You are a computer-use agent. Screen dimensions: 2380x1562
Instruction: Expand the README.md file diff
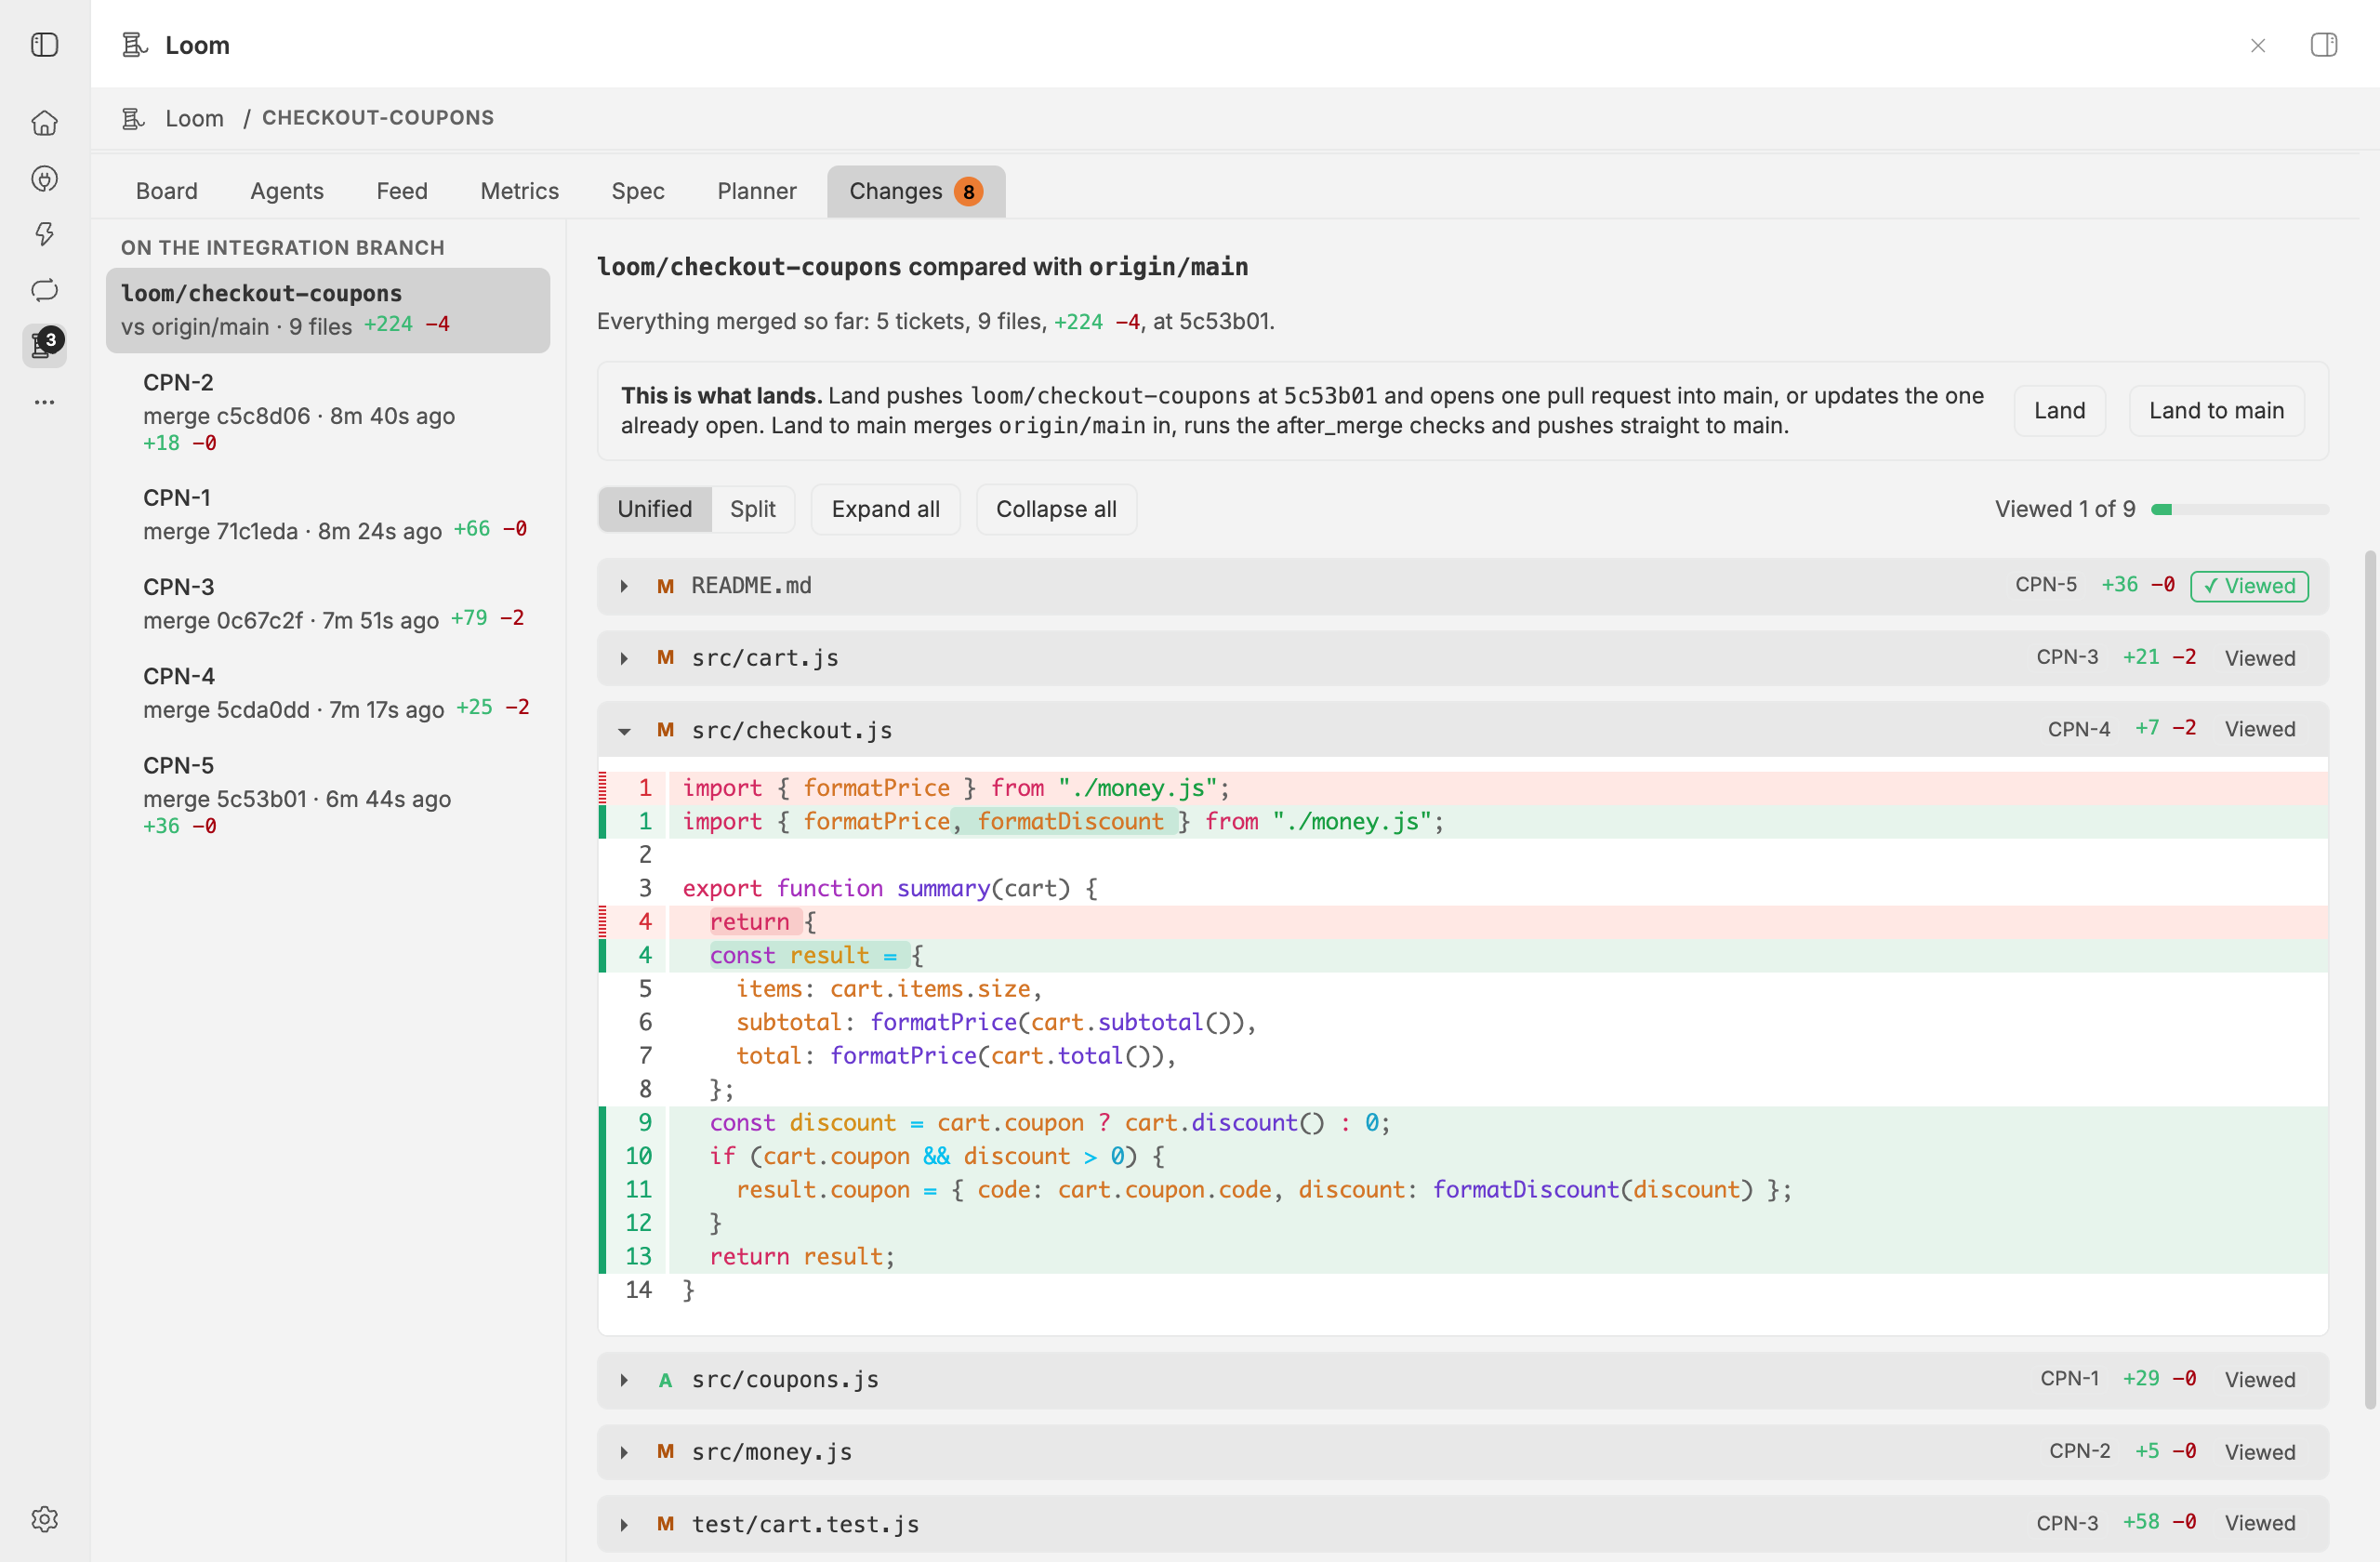(624, 586)
